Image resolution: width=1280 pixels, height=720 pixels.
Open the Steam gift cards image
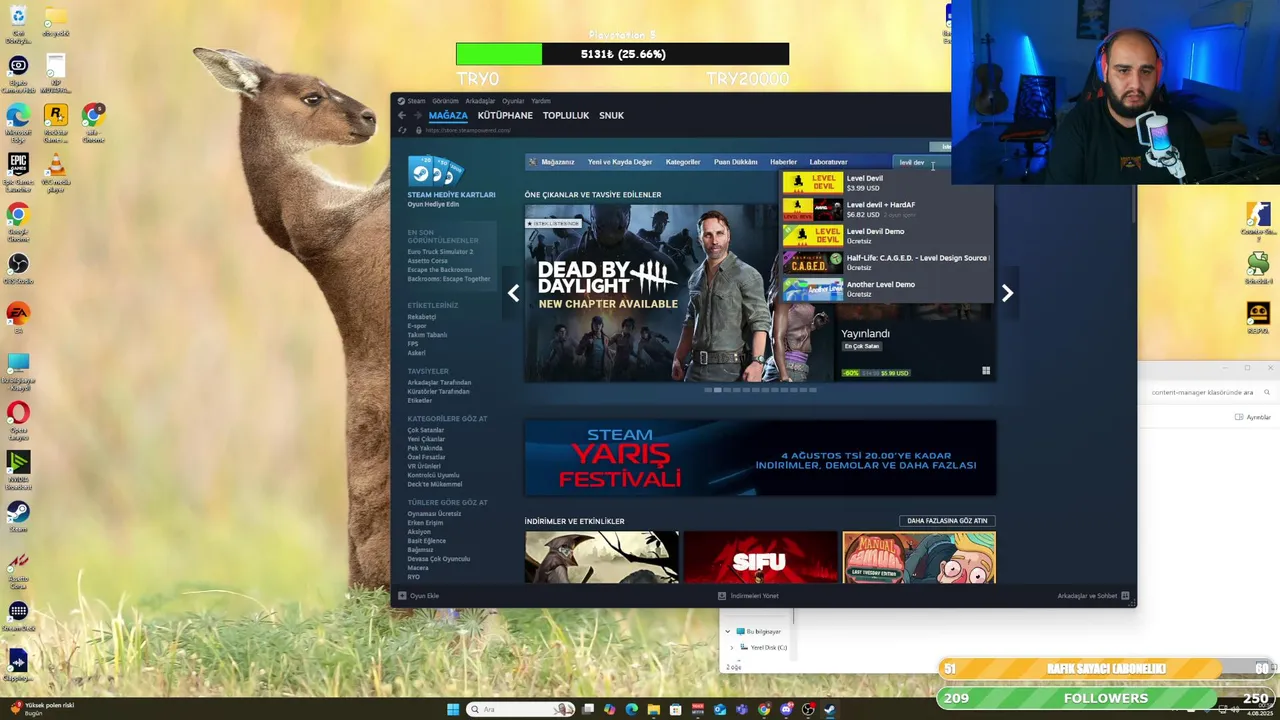pos(434,171)
